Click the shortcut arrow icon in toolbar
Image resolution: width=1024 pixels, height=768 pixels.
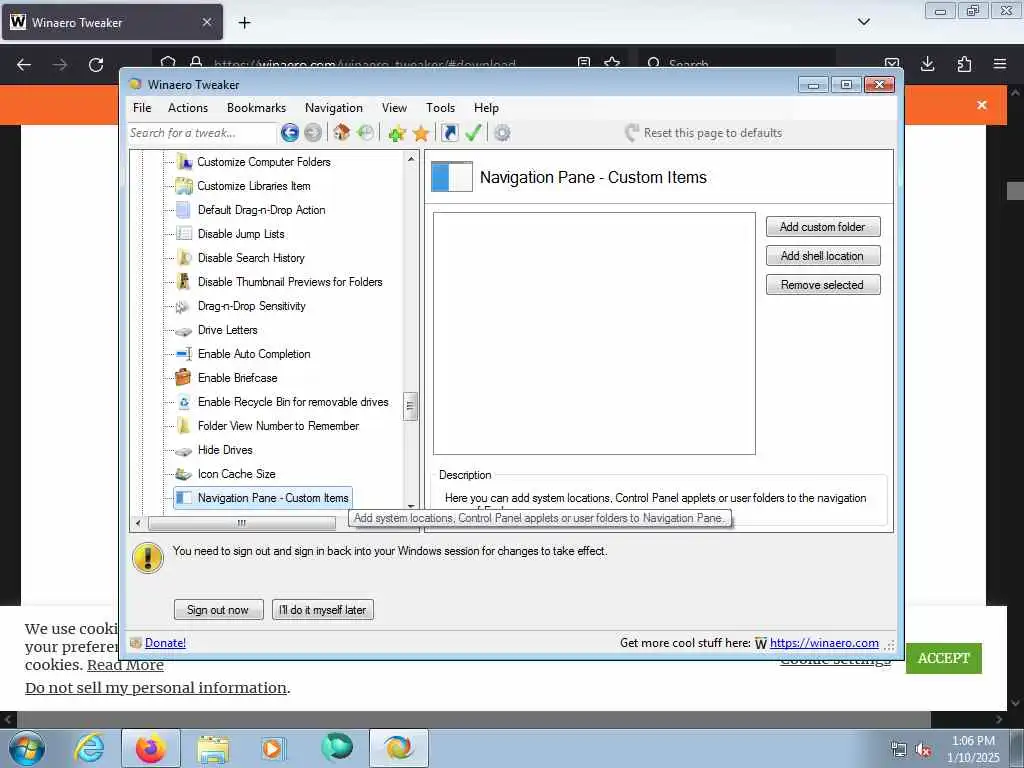(450, 133)
